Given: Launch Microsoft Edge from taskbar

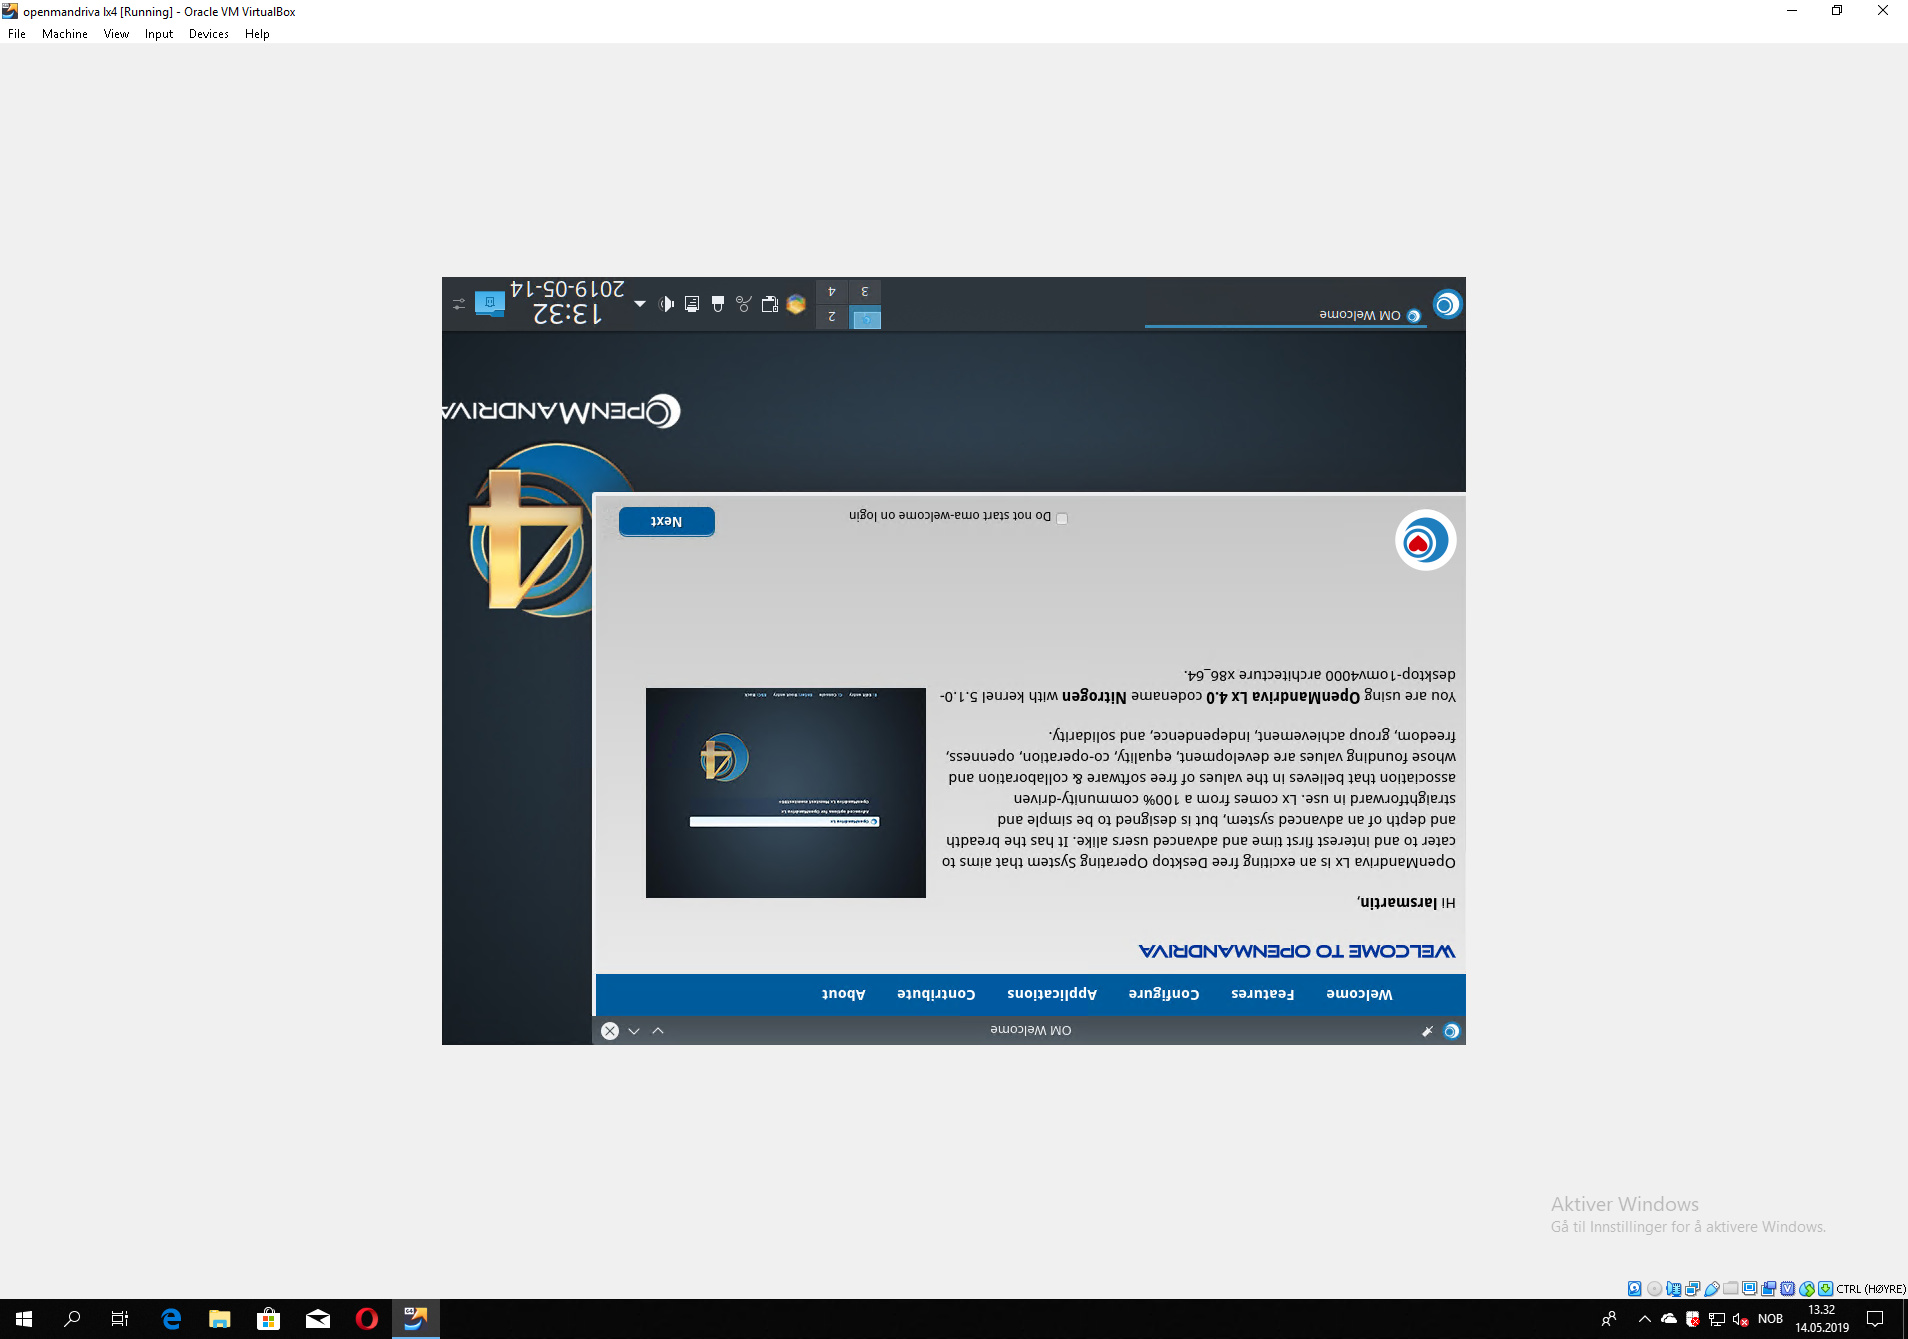Looking at the screenshot, I should coord(171,1319).
